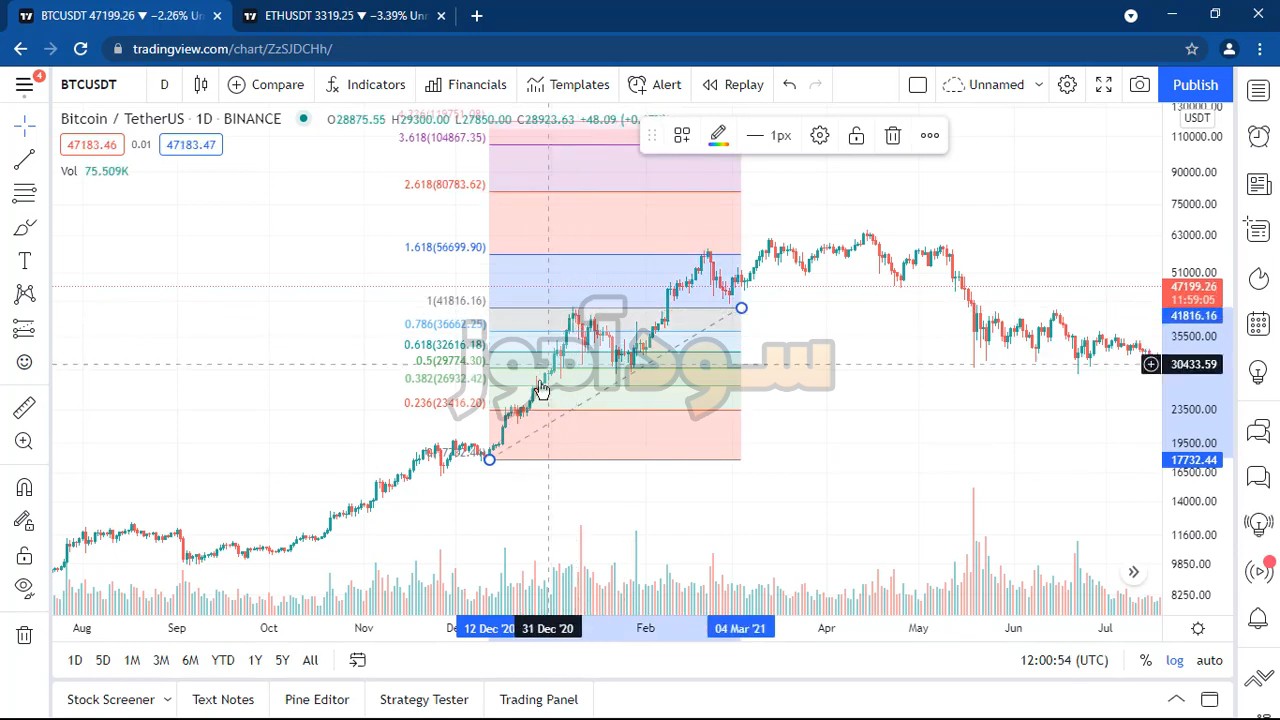This screenshot has width=1280, height=720.
Task: Open Ideas stream lightbulb icon
Action: point(1259,372)
